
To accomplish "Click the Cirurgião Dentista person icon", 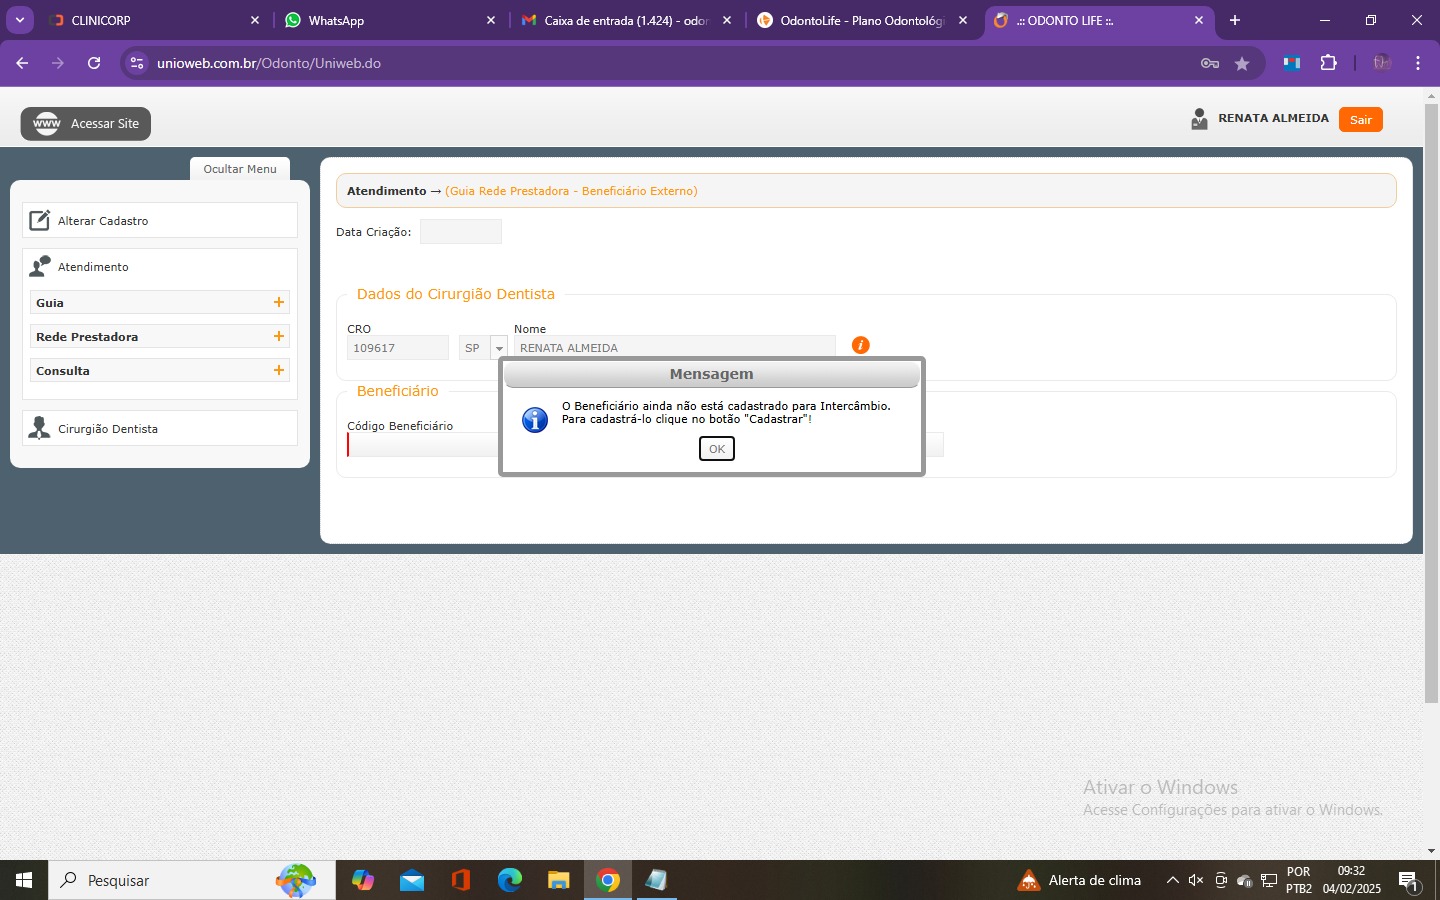I will (x=40, y=428).
